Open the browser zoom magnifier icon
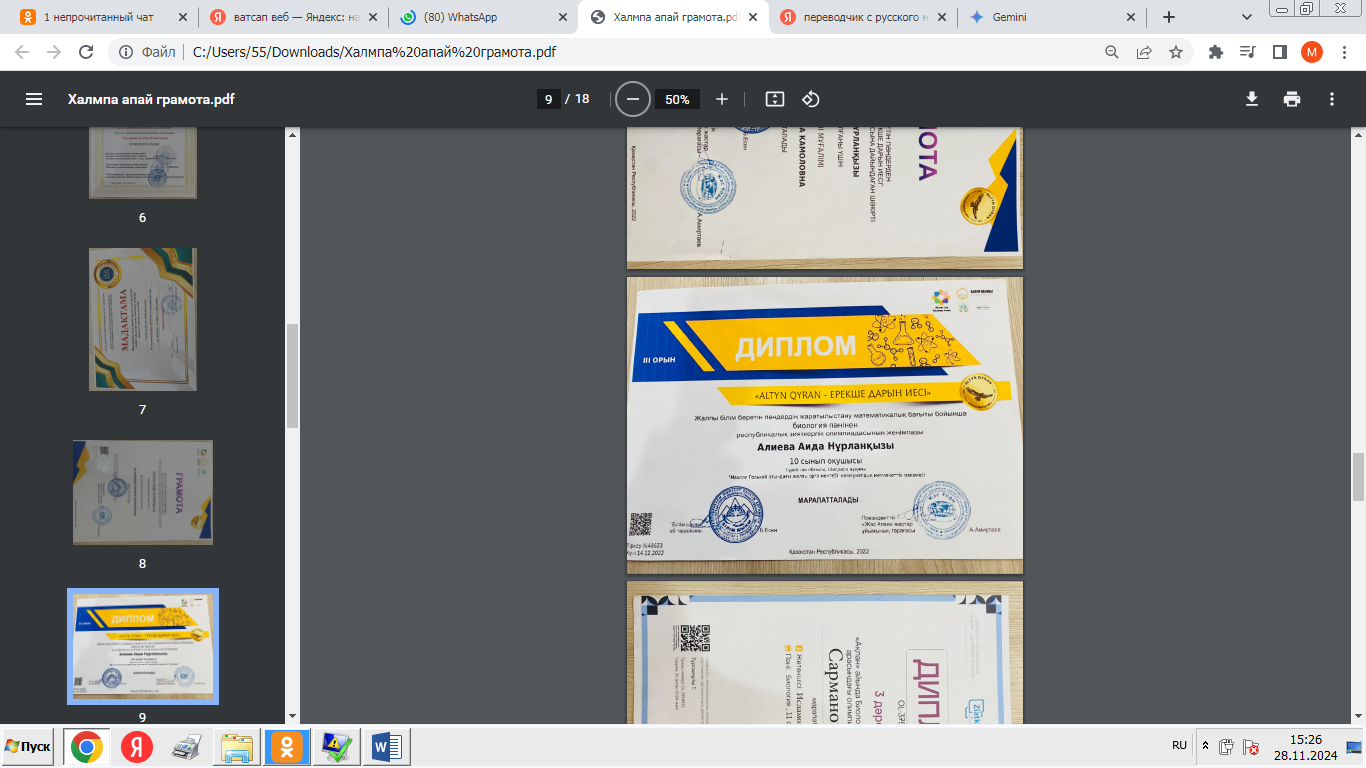 [1112, 52]
